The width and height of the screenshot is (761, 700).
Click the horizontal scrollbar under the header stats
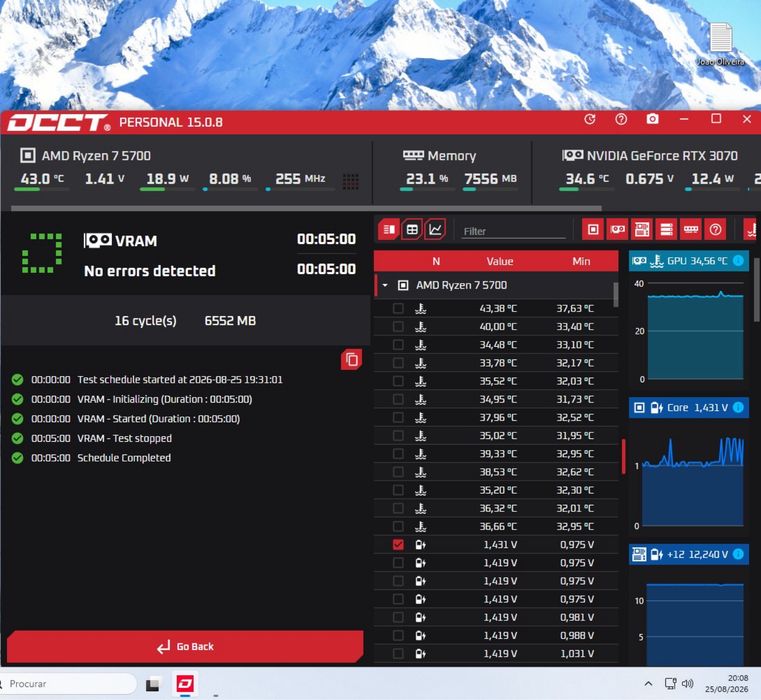coord(306,208)
